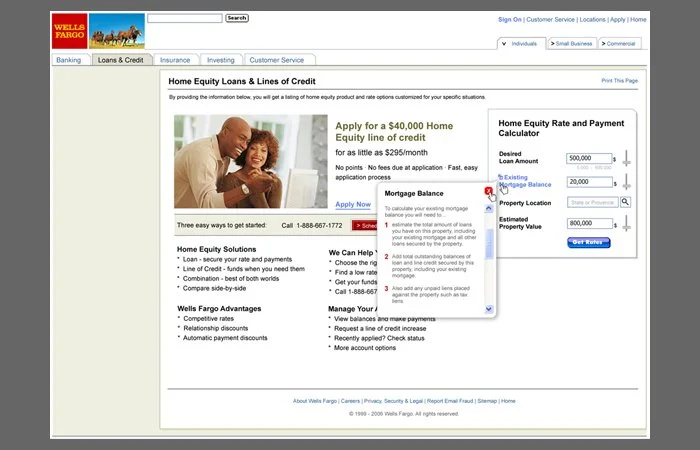Click 'Request a line of credit increase'
The image size is (700, 450).
380,329
